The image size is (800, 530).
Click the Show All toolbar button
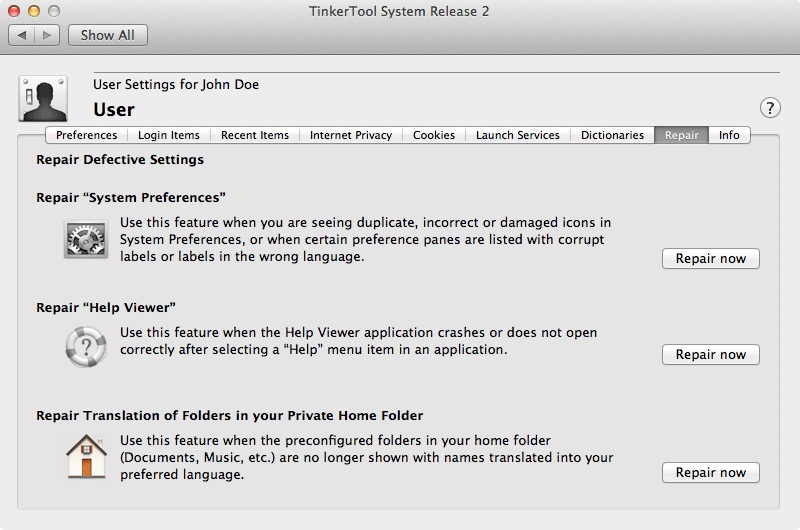[108, 35]
